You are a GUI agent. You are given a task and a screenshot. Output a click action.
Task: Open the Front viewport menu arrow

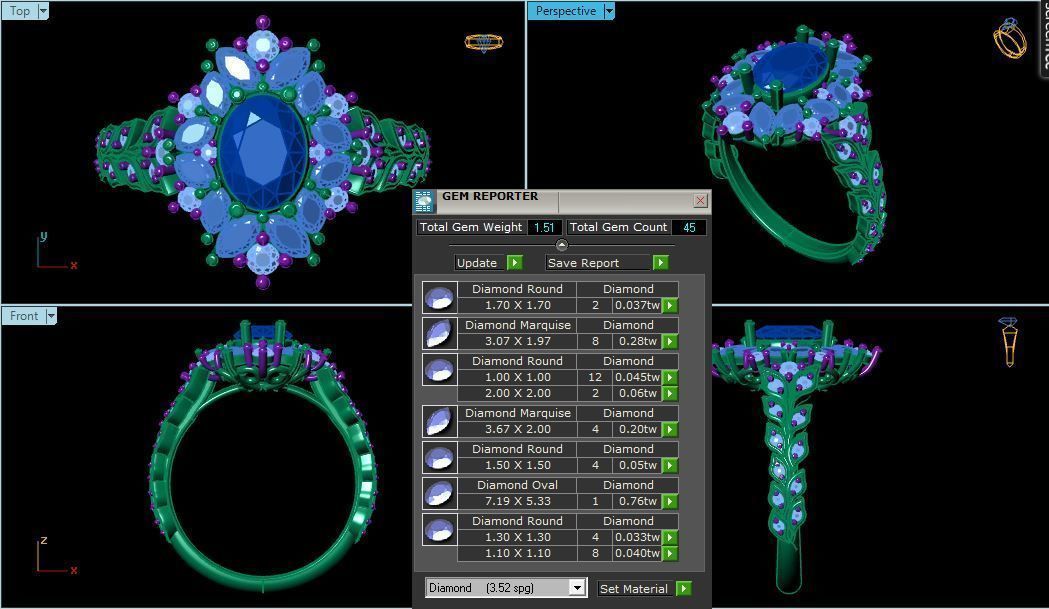point(51,316)
